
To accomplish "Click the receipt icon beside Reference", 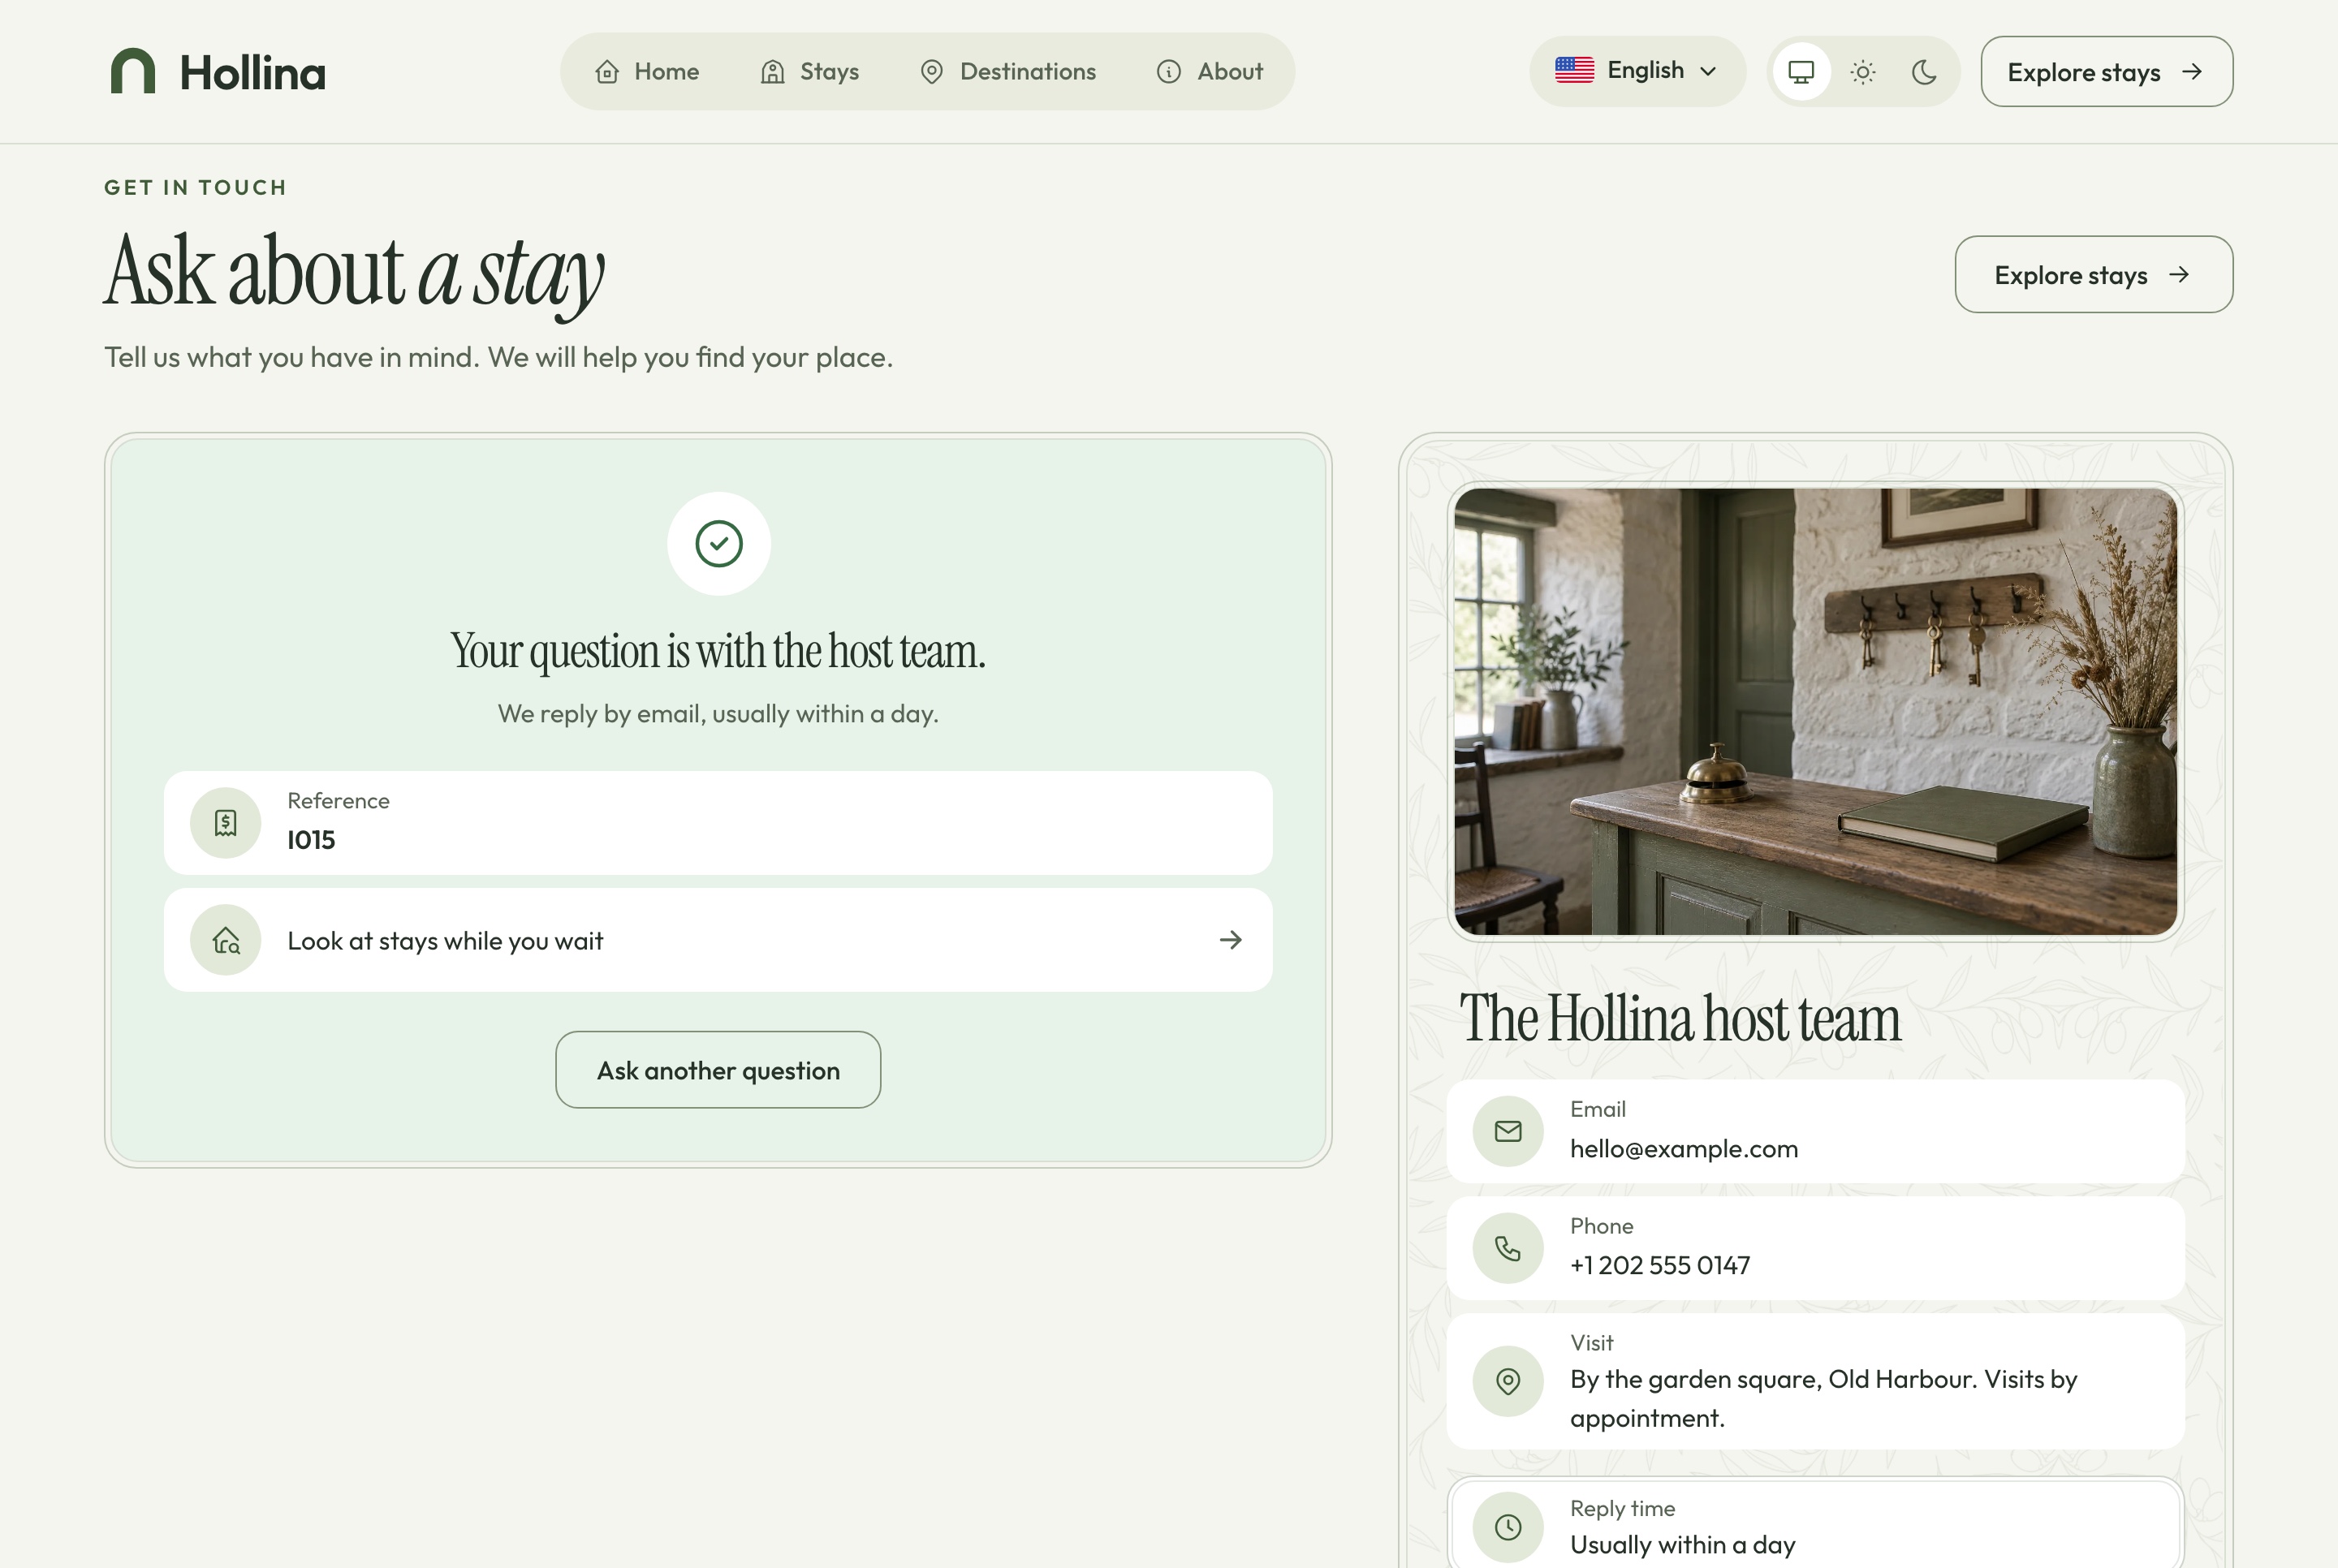I will point(226,823).
